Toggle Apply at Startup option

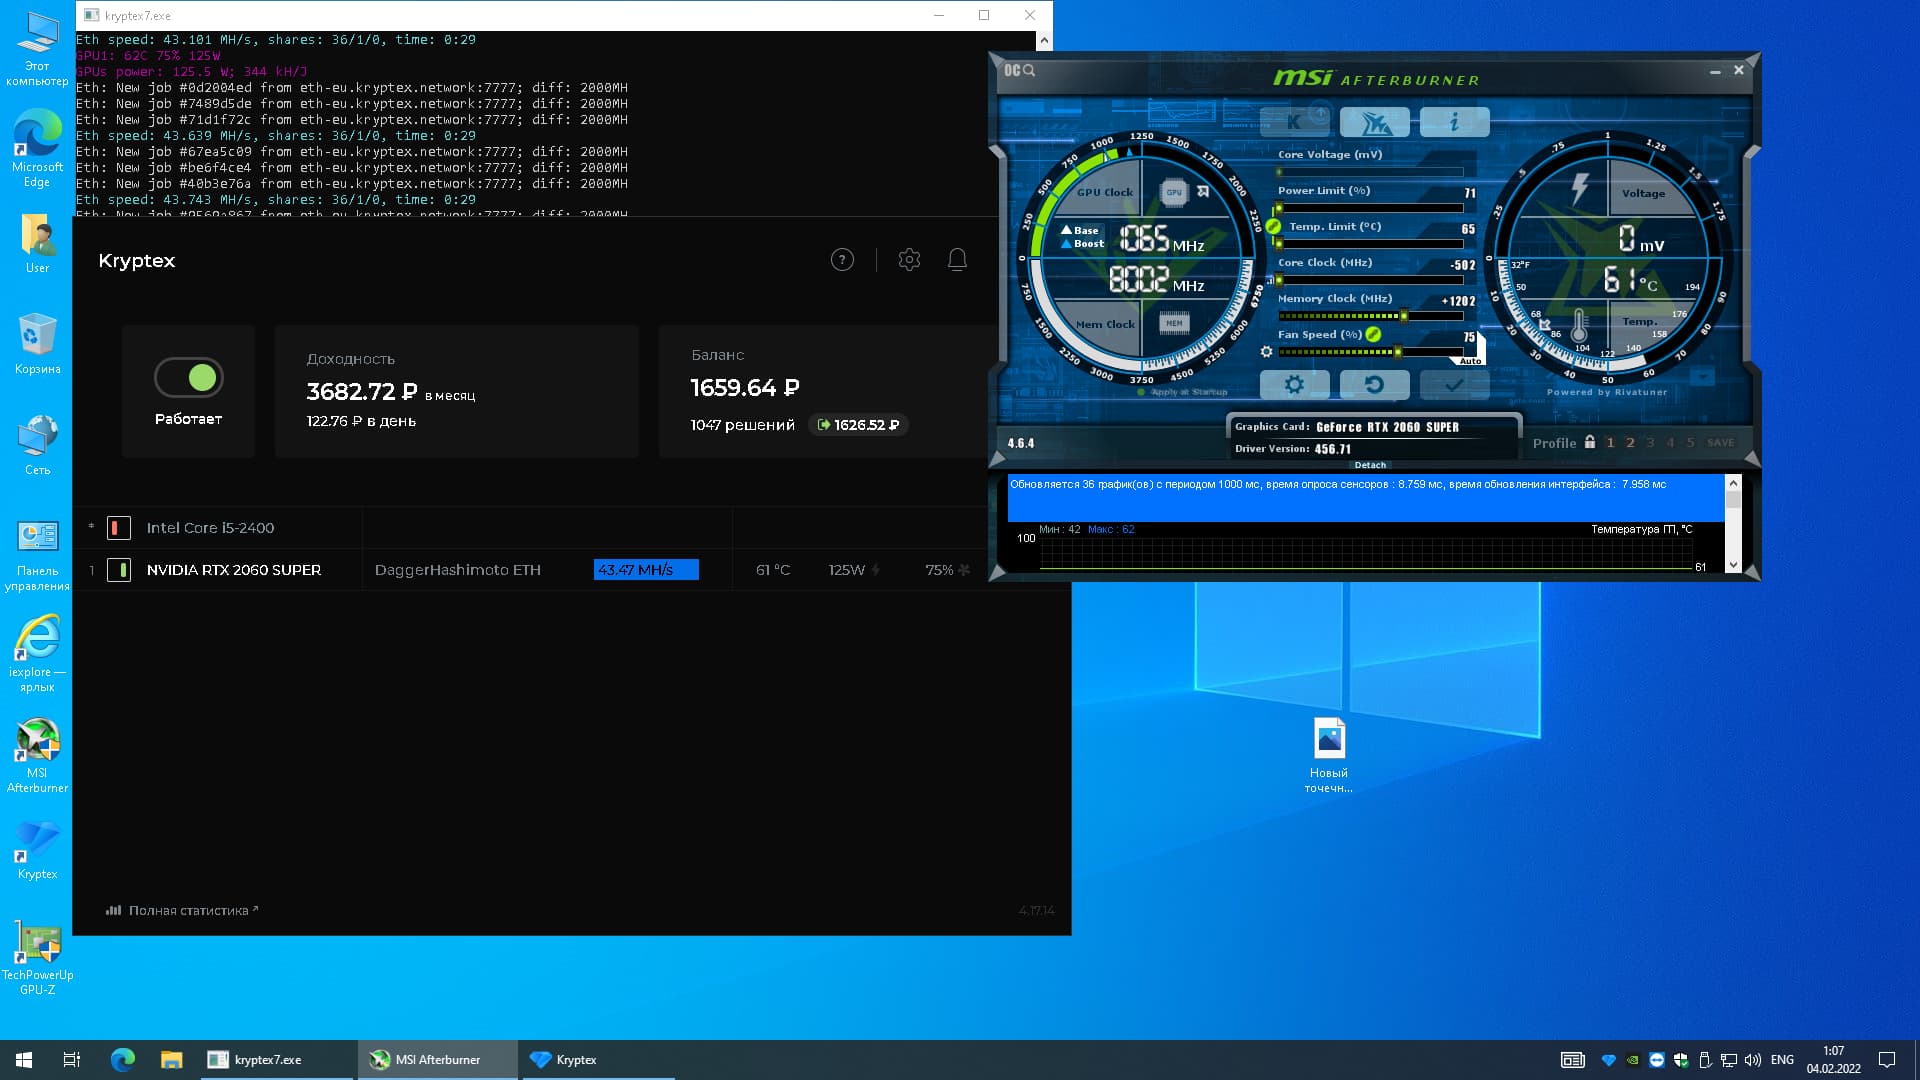tap(1183, 392)
